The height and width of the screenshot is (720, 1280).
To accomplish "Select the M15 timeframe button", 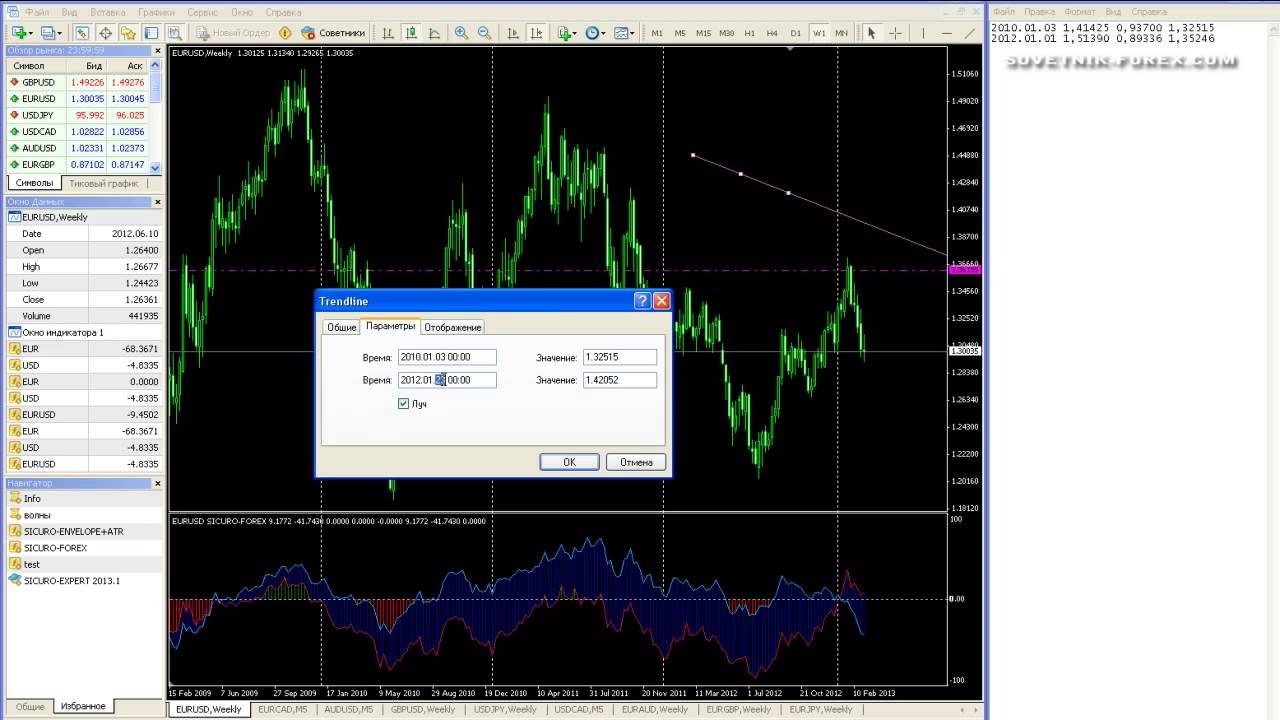I will [x=703, y=33].
